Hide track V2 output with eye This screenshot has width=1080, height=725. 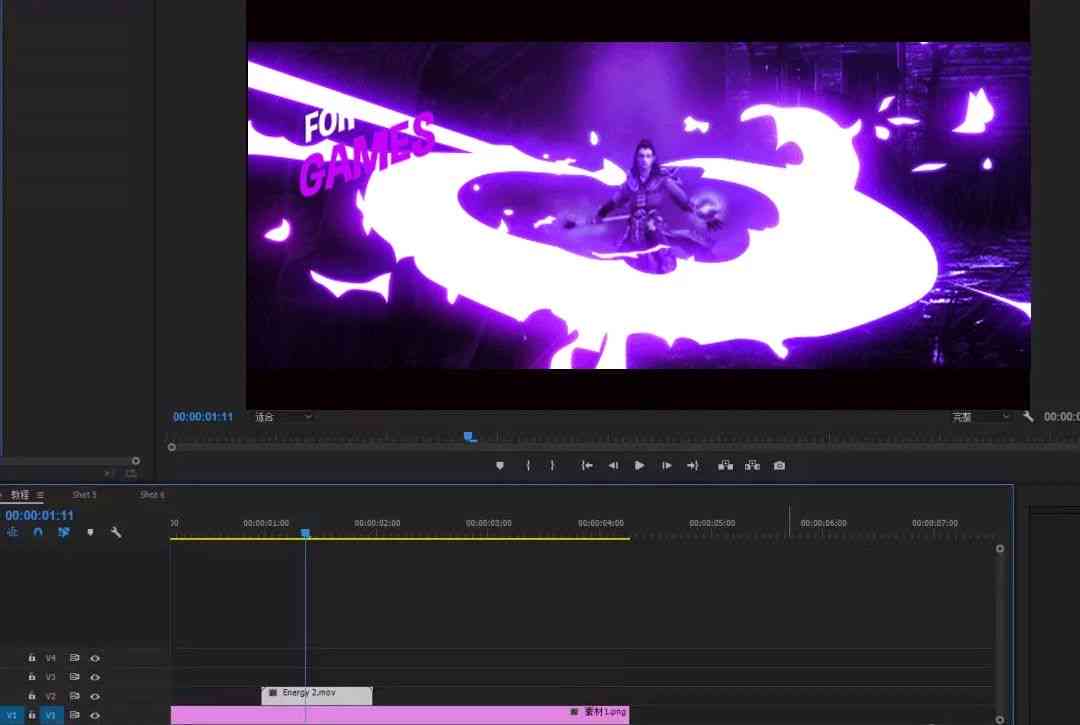95,696
